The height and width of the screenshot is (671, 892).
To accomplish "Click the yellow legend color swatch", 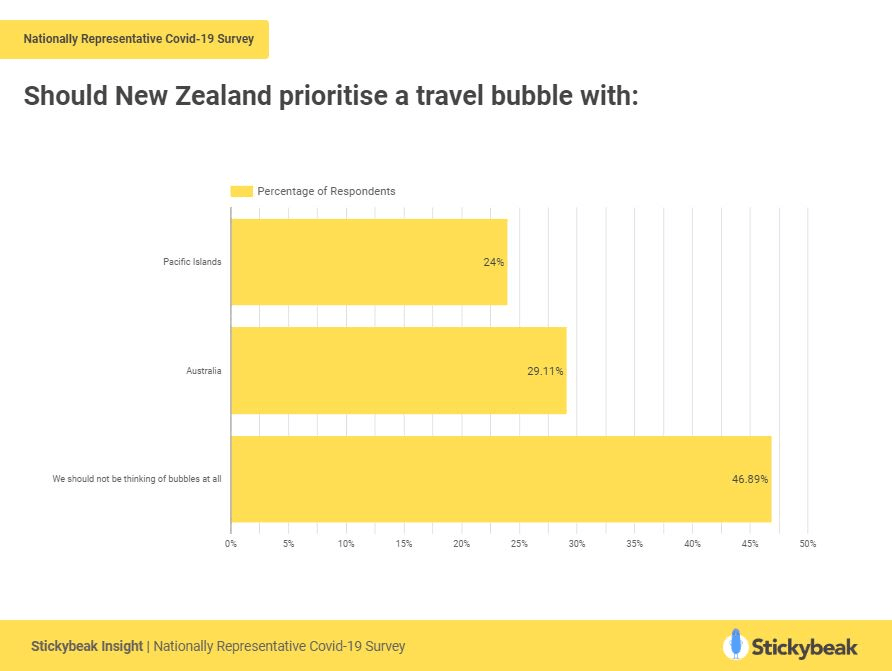I will click(x=241, y=191).
